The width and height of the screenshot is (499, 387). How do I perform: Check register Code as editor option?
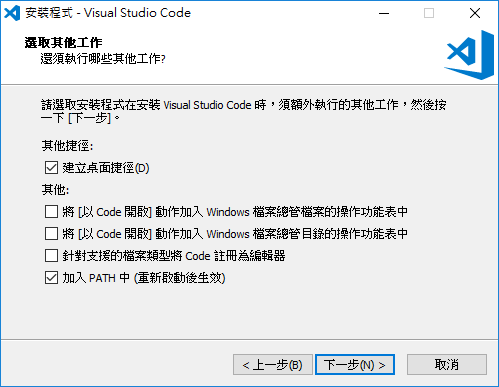[51, 256]
